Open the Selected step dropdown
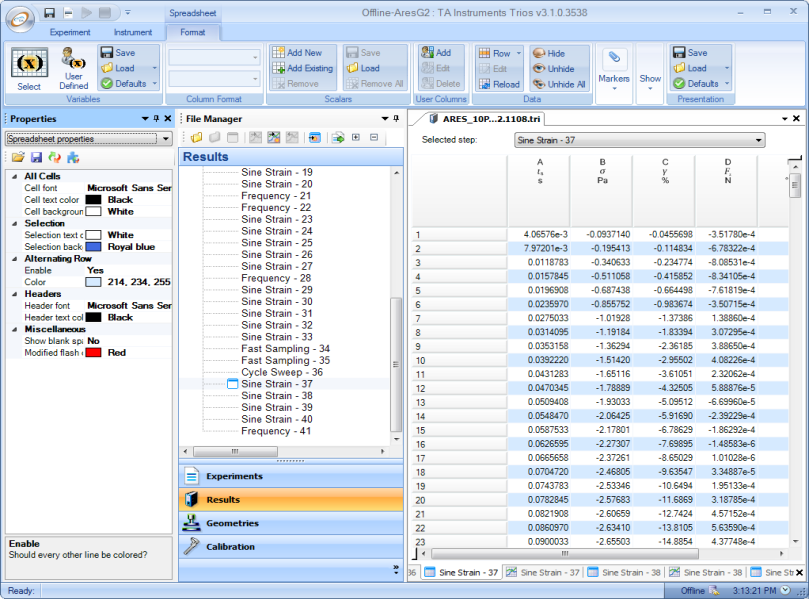 pos(758,140)
